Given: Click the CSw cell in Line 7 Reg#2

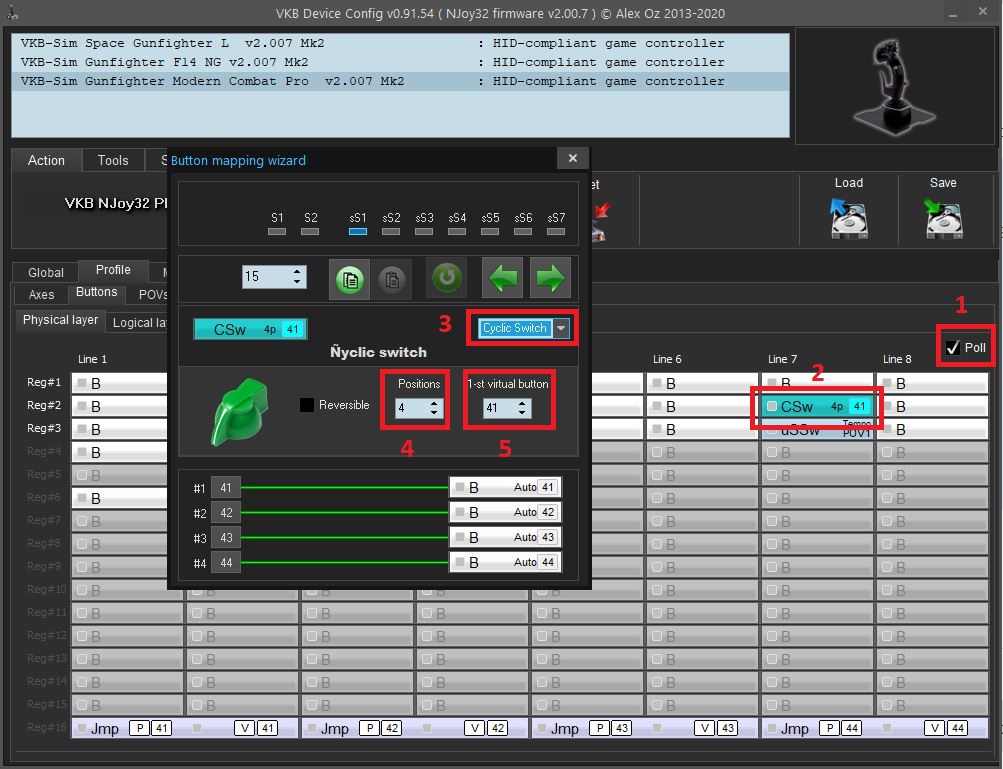Looking at the screenshot, I should [x=817, y=406].
